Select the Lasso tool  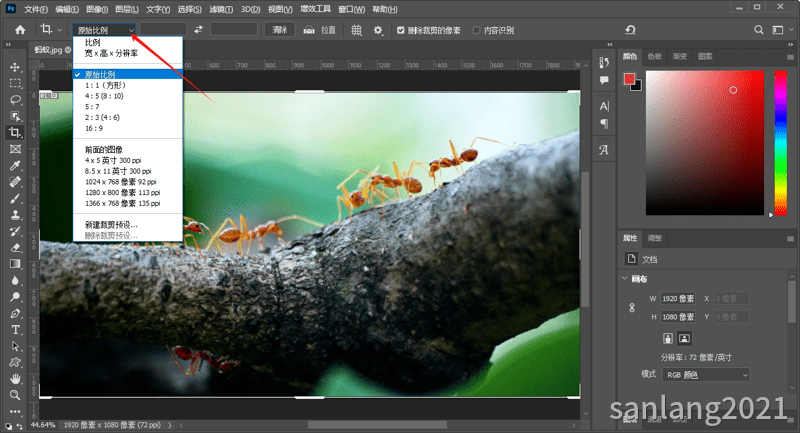[x=15, y=99]
